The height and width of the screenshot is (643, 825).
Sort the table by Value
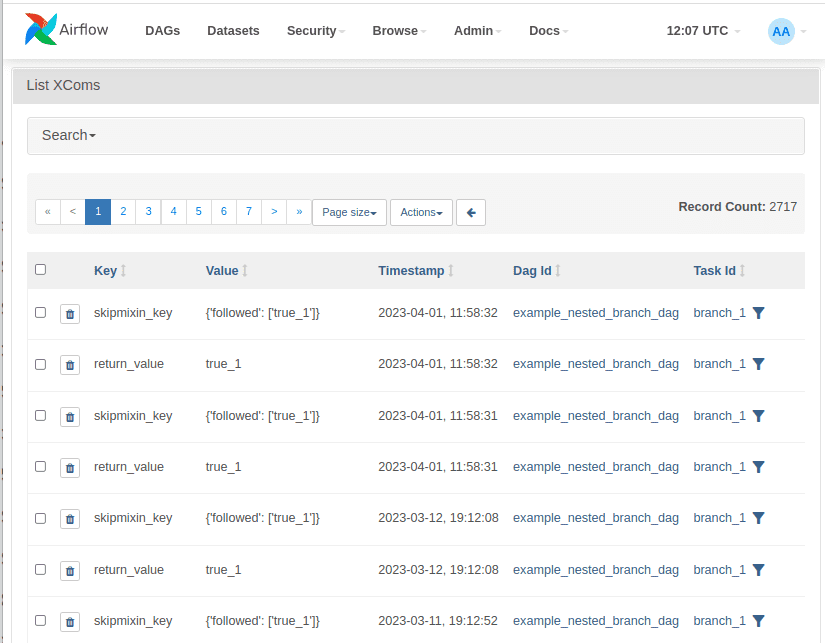(227, 270)
